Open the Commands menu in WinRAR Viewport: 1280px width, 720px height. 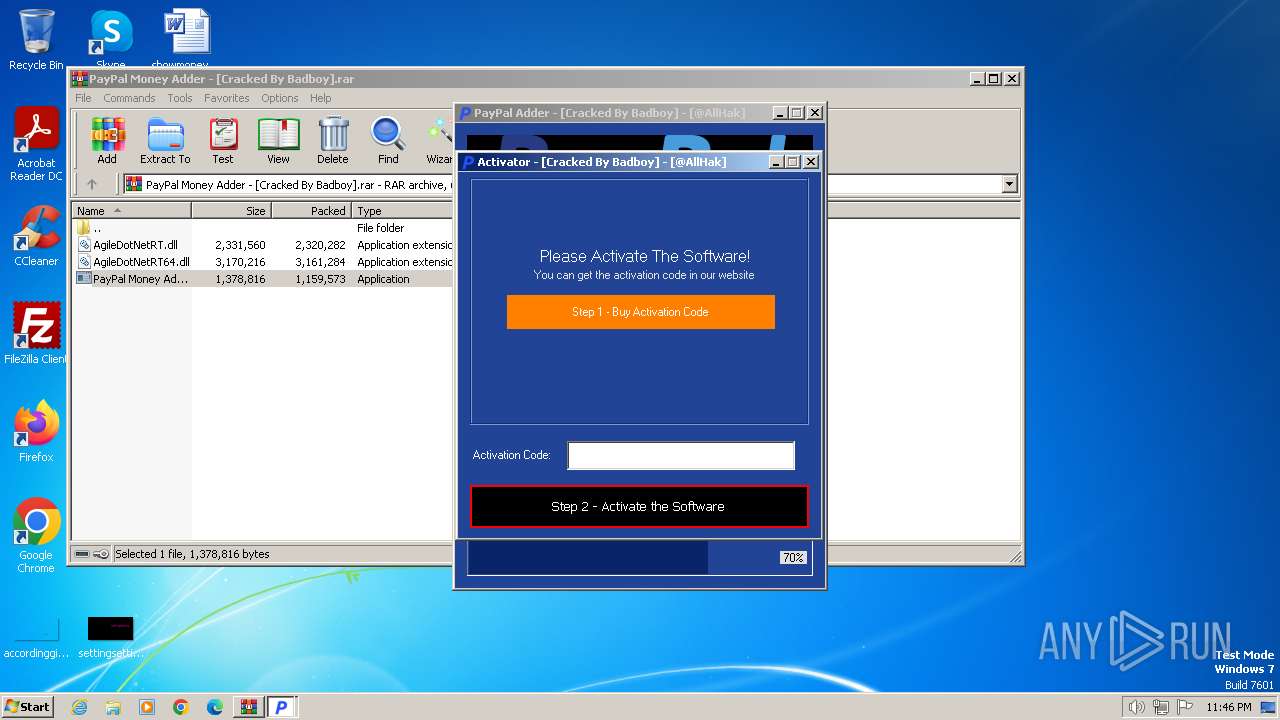(x=129, y=98)
